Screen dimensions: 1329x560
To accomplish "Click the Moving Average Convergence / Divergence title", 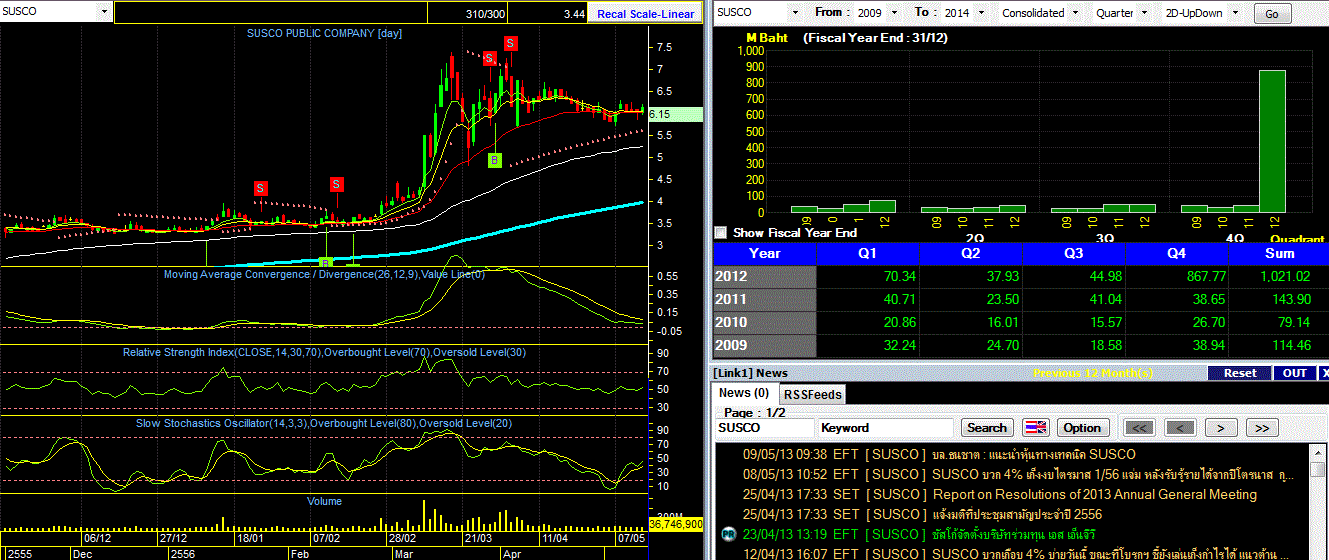I will [x=324, y=274].
